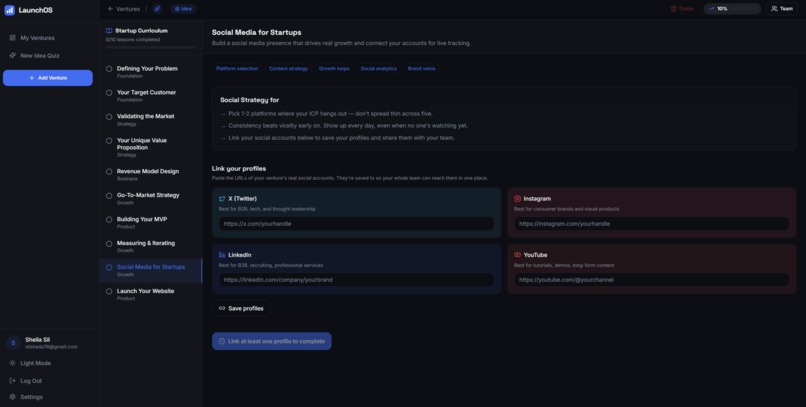Click the curriculum lessons progress bar

click(x=151, y=47)
